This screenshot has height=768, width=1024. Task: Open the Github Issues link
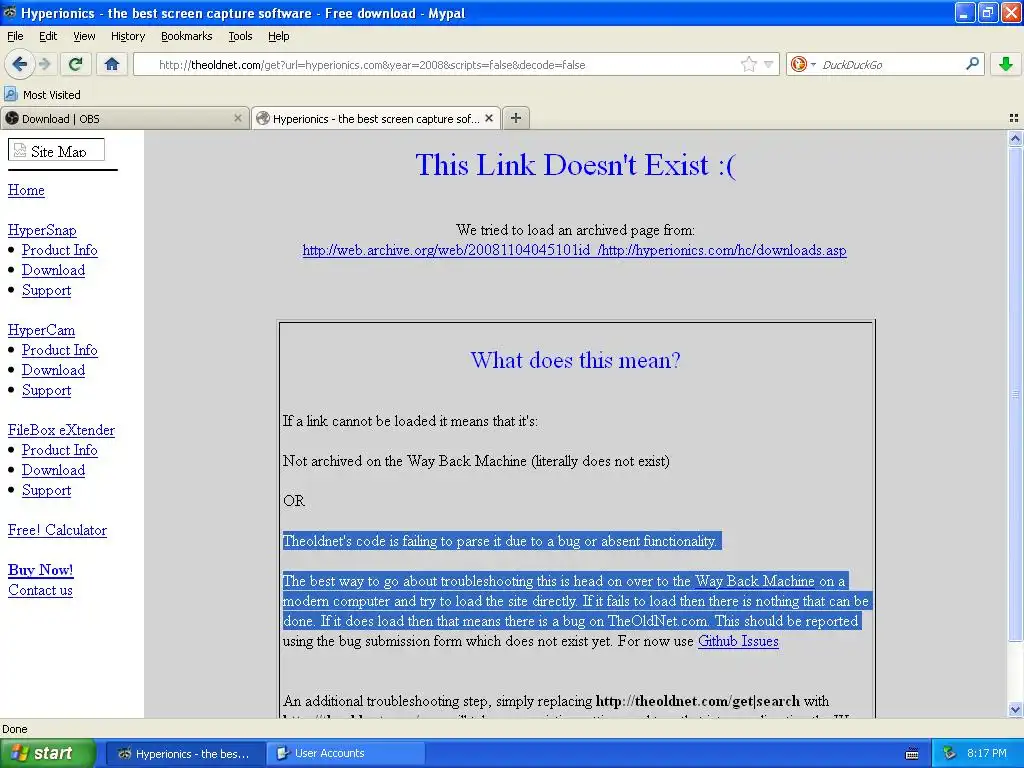click(x=738, y=641)
